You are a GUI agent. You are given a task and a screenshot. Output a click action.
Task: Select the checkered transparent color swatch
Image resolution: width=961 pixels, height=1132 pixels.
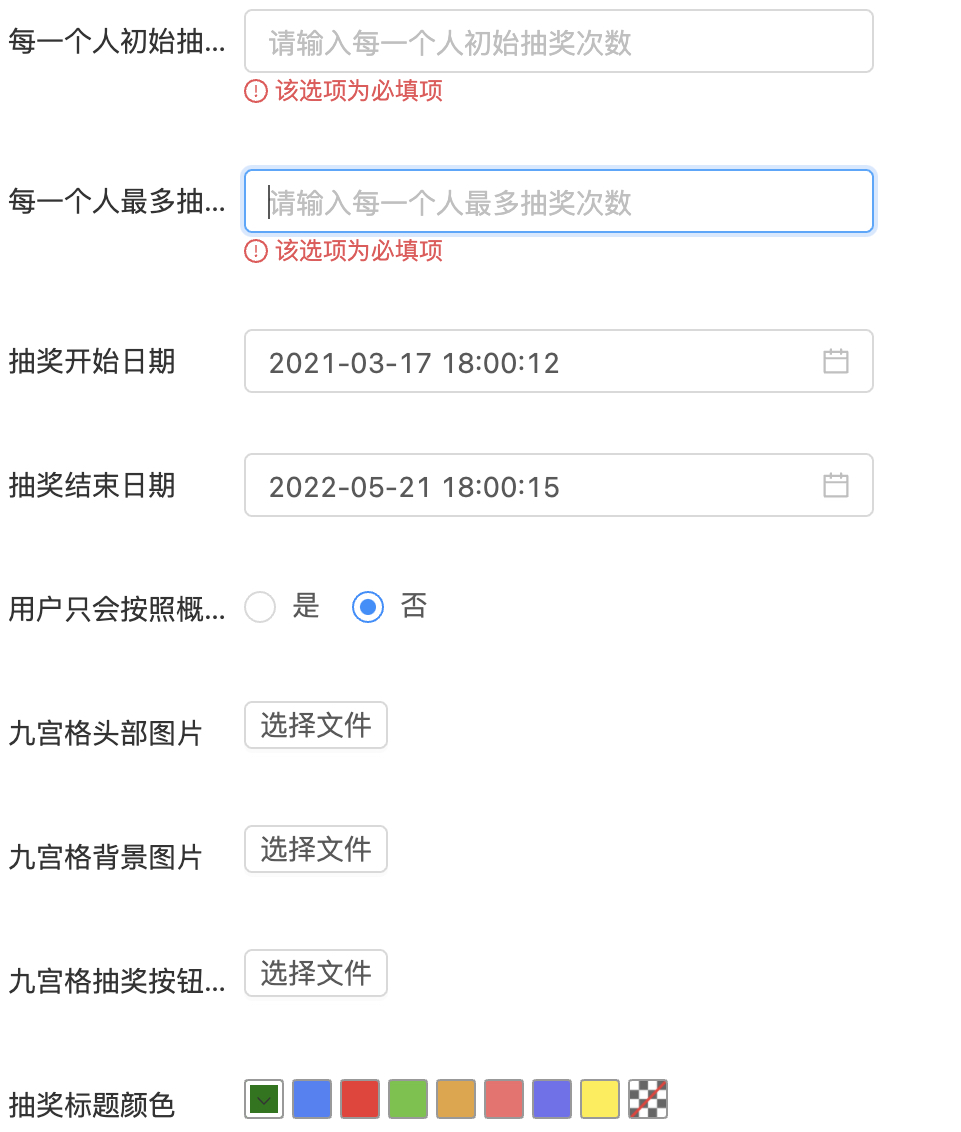point(647,1098)
